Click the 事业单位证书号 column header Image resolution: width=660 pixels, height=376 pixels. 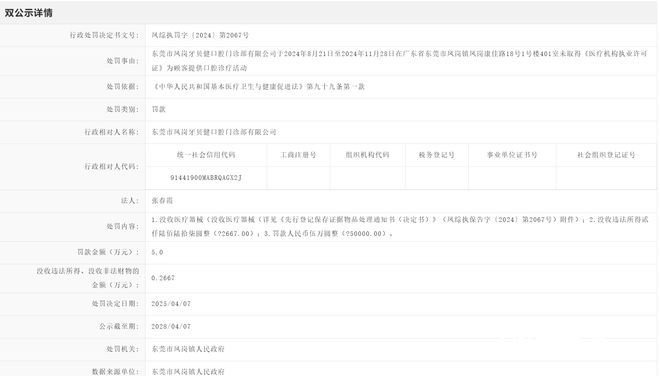point(512,155)
